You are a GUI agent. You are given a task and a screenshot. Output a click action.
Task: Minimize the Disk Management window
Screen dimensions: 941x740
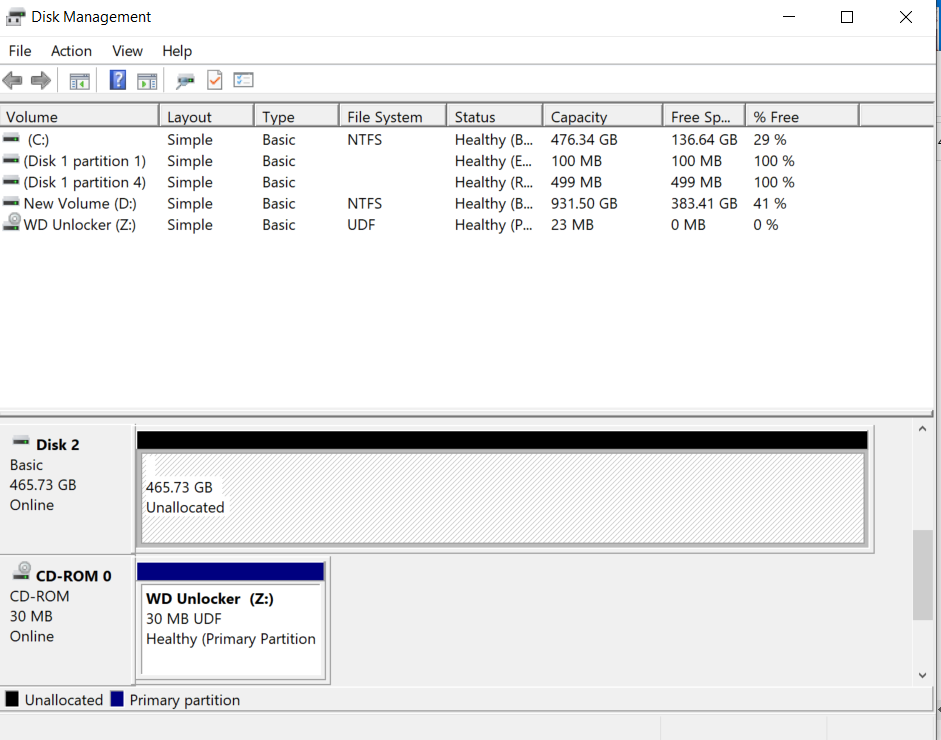(x=789, y=17)
